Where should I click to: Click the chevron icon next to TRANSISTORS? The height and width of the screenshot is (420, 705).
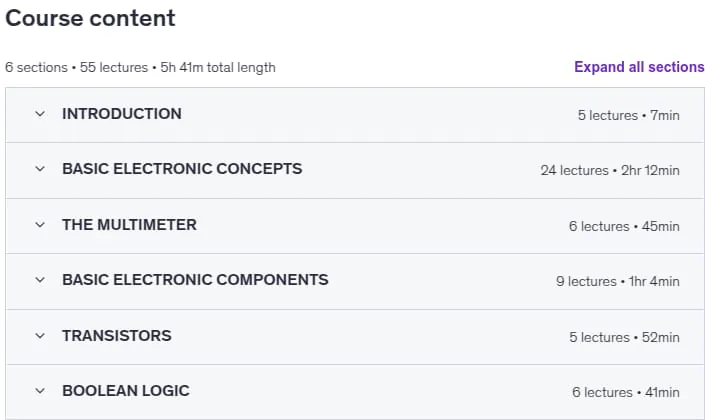tap(40, 336)
